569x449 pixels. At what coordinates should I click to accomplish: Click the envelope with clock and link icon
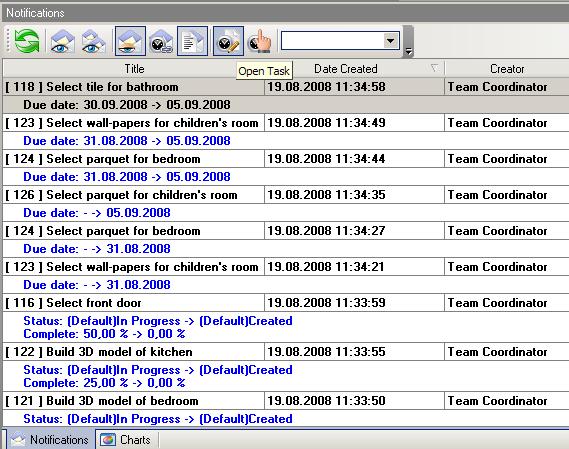(x=161, y=41)
